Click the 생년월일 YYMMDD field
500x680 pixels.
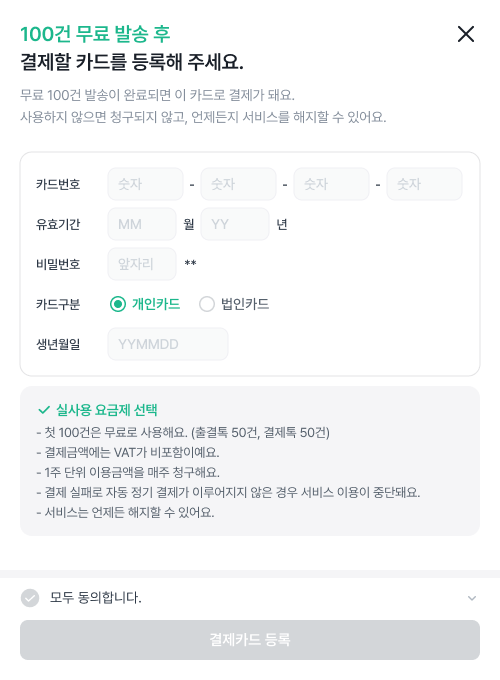pyautogui.click(x=168, y=344)
